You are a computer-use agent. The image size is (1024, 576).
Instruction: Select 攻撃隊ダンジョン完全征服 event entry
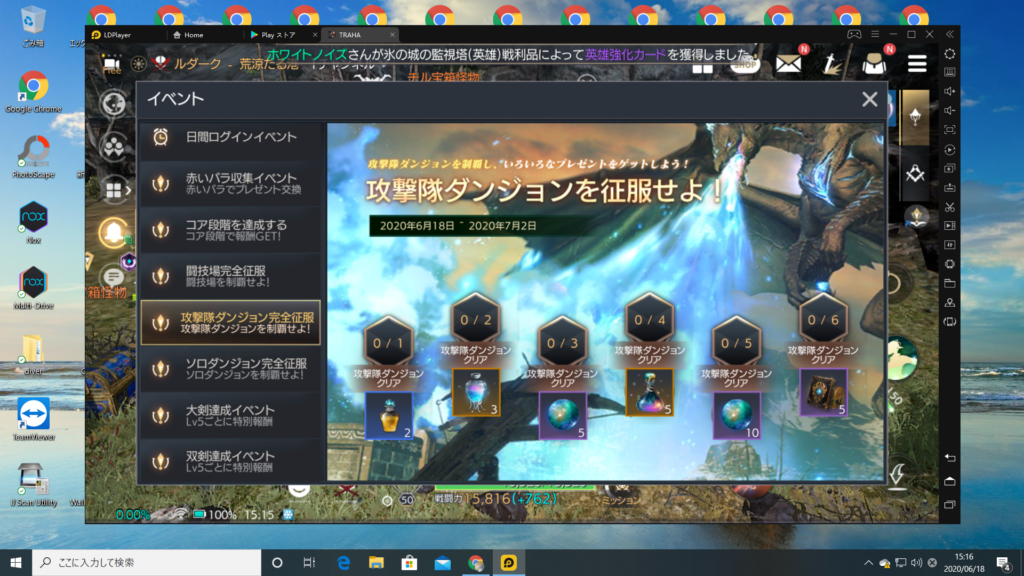(231, 323)
